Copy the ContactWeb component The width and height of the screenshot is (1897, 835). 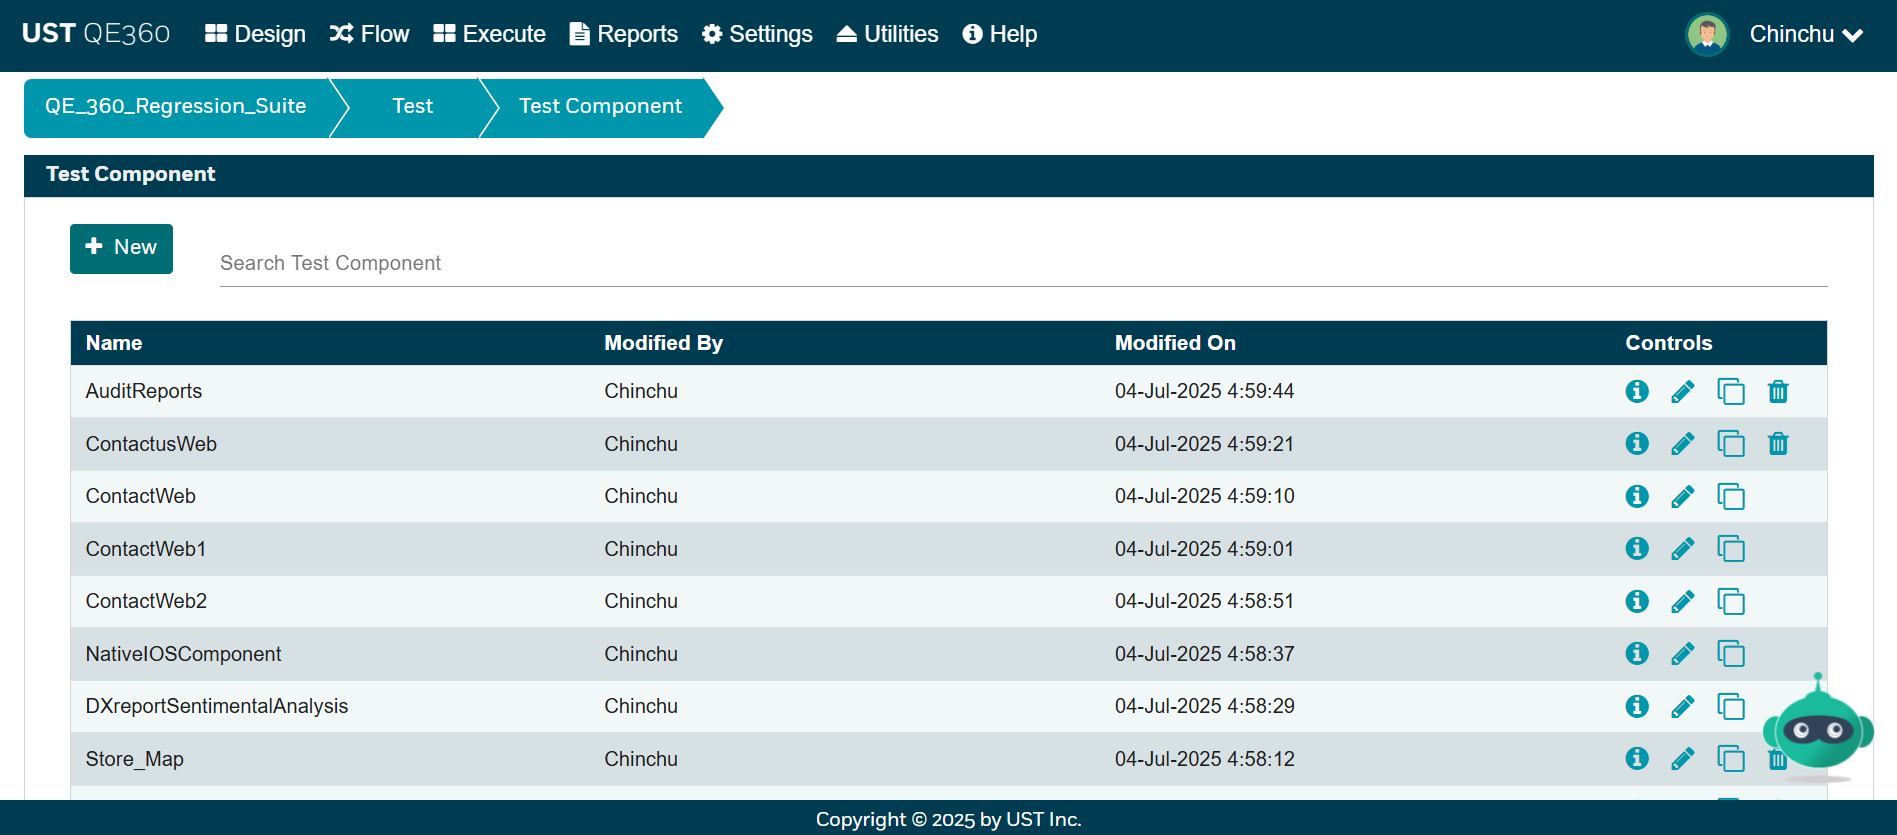(x=1730, y=496)
